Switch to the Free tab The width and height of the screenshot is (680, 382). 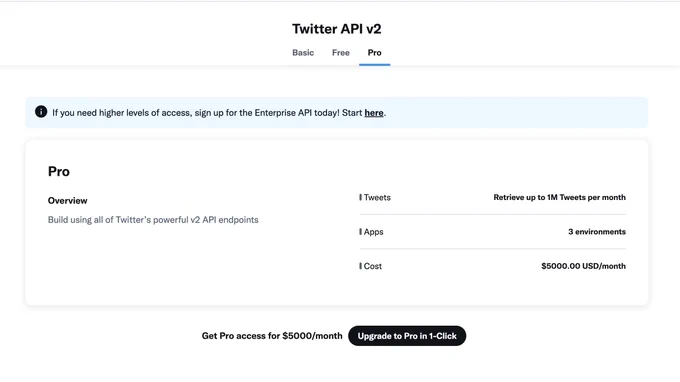pos(340,52)
